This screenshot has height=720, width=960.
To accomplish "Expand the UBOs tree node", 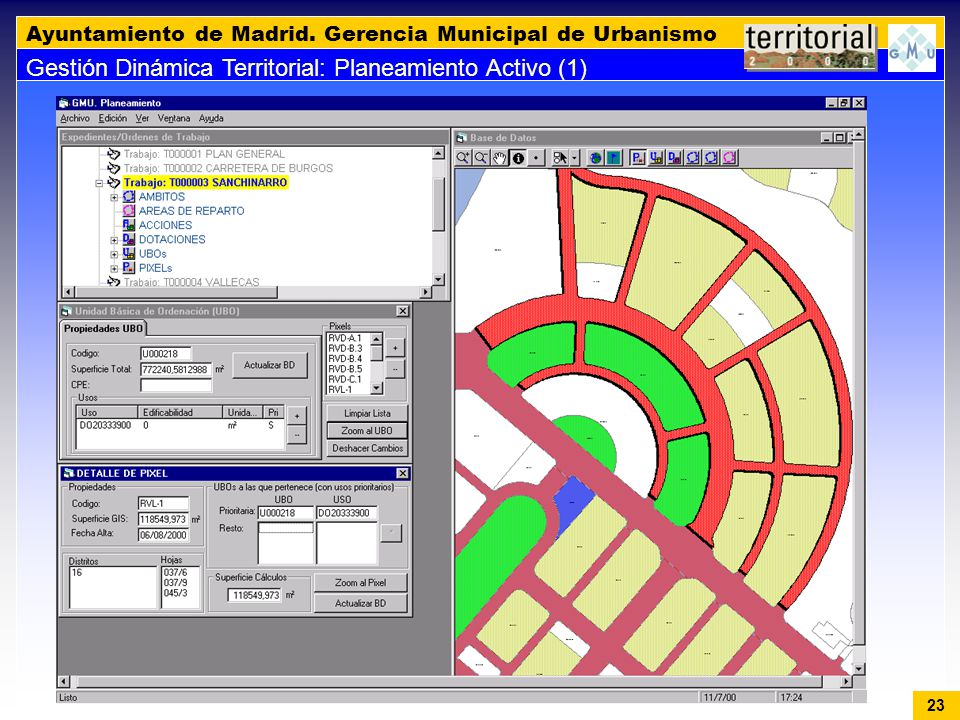I will click(114, 254).
